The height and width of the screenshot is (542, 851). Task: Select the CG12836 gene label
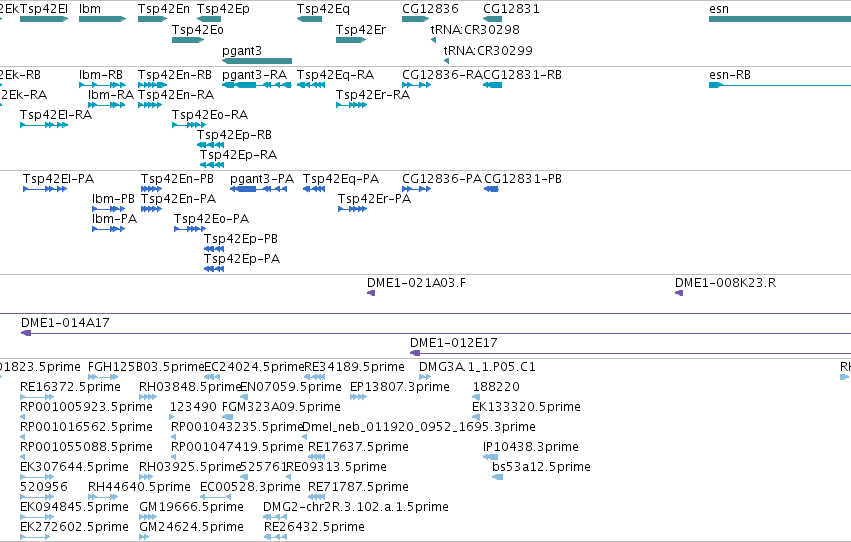coord(430,9)
